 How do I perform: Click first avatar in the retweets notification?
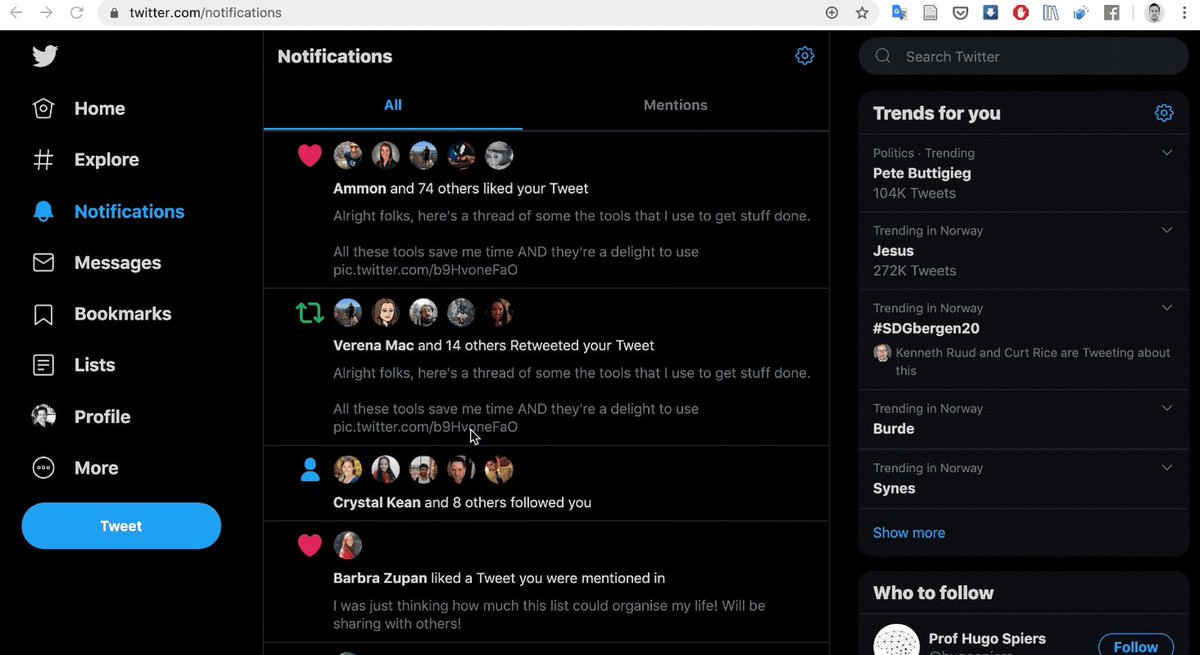click(347, 312)
